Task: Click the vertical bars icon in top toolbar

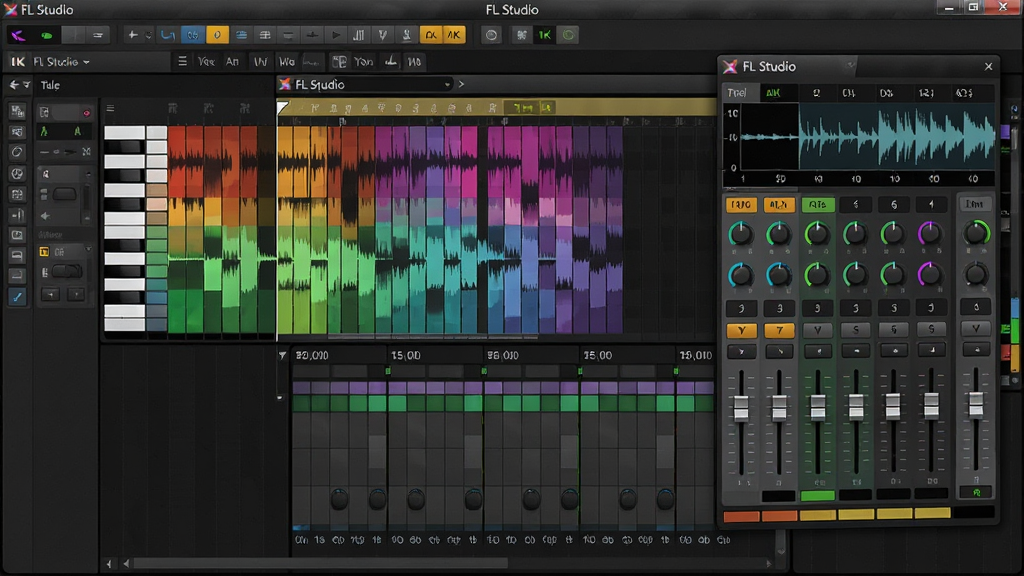Action: 359,35
